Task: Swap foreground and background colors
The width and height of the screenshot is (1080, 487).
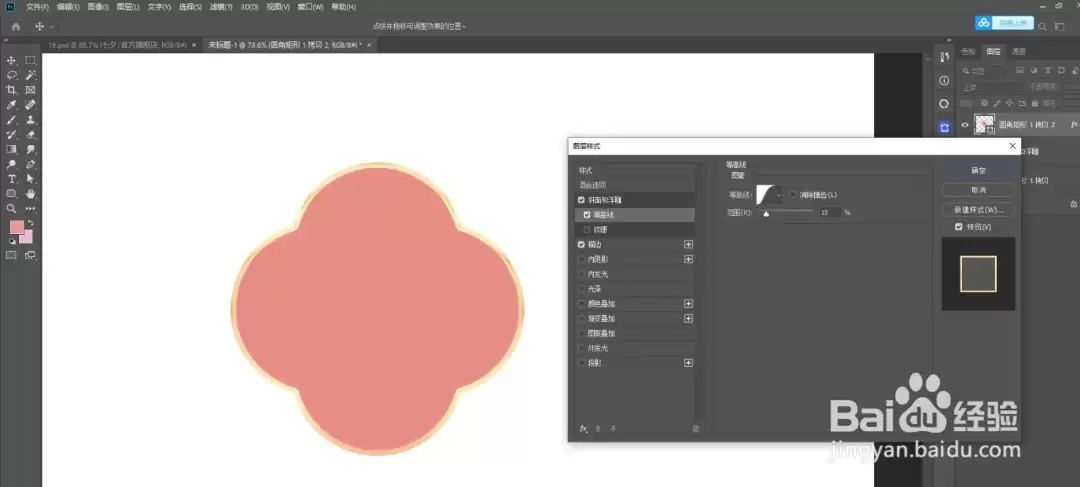Action: (30, 224)
